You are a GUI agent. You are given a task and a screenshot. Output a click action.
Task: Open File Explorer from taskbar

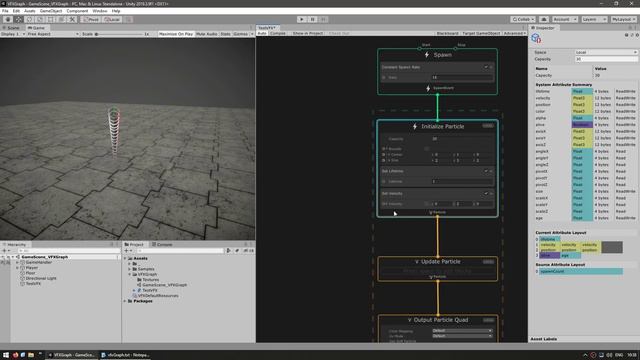pyautogui.click(x=31, y=355)
